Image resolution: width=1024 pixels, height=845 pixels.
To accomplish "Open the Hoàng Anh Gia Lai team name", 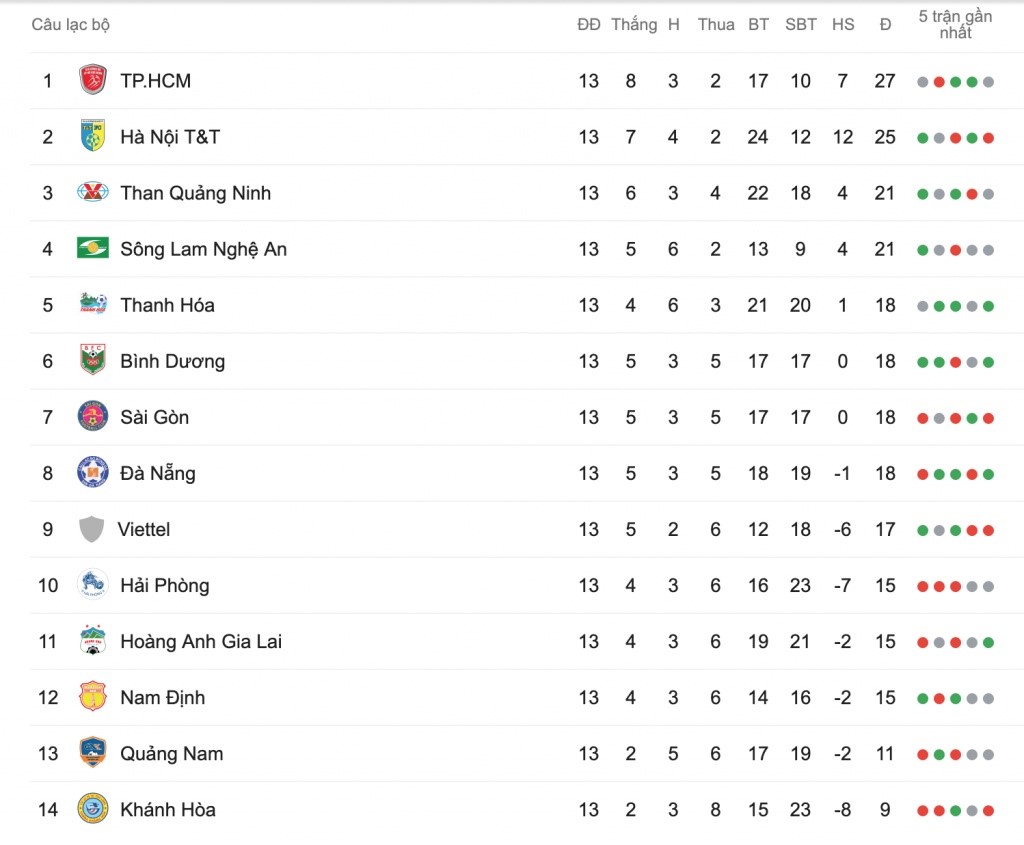I will (x=201, y=641).
